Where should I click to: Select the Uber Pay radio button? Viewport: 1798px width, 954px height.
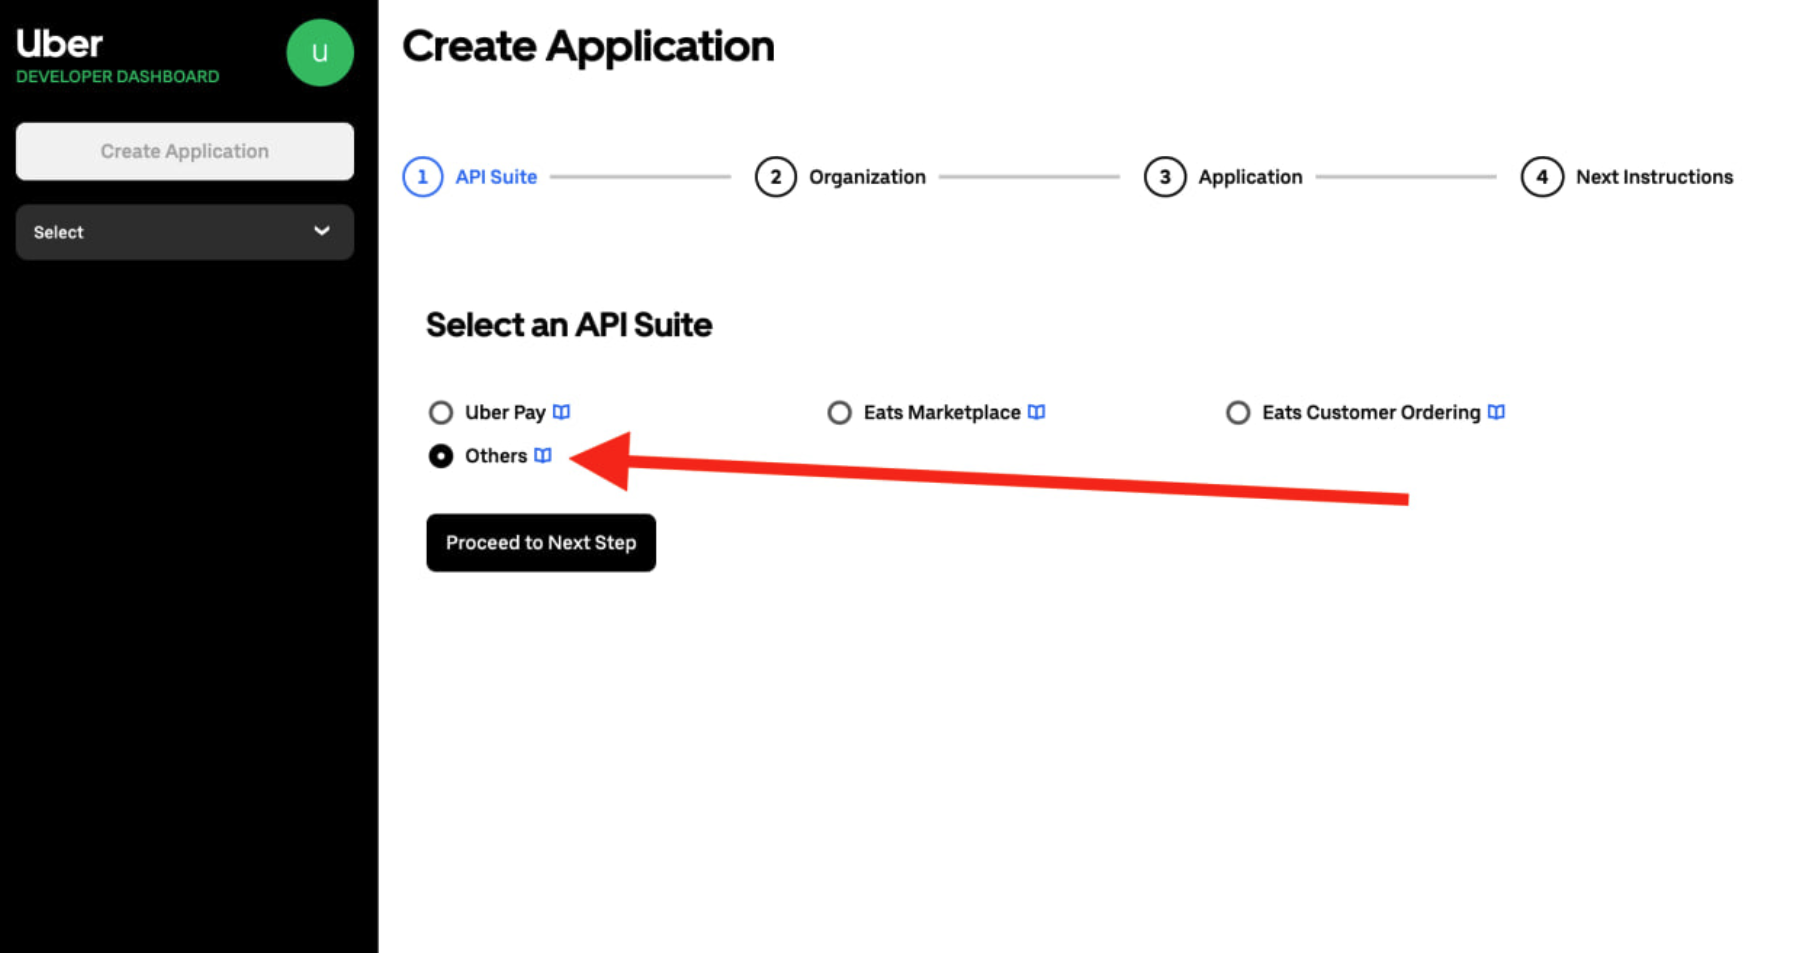[x=441, y=413]
